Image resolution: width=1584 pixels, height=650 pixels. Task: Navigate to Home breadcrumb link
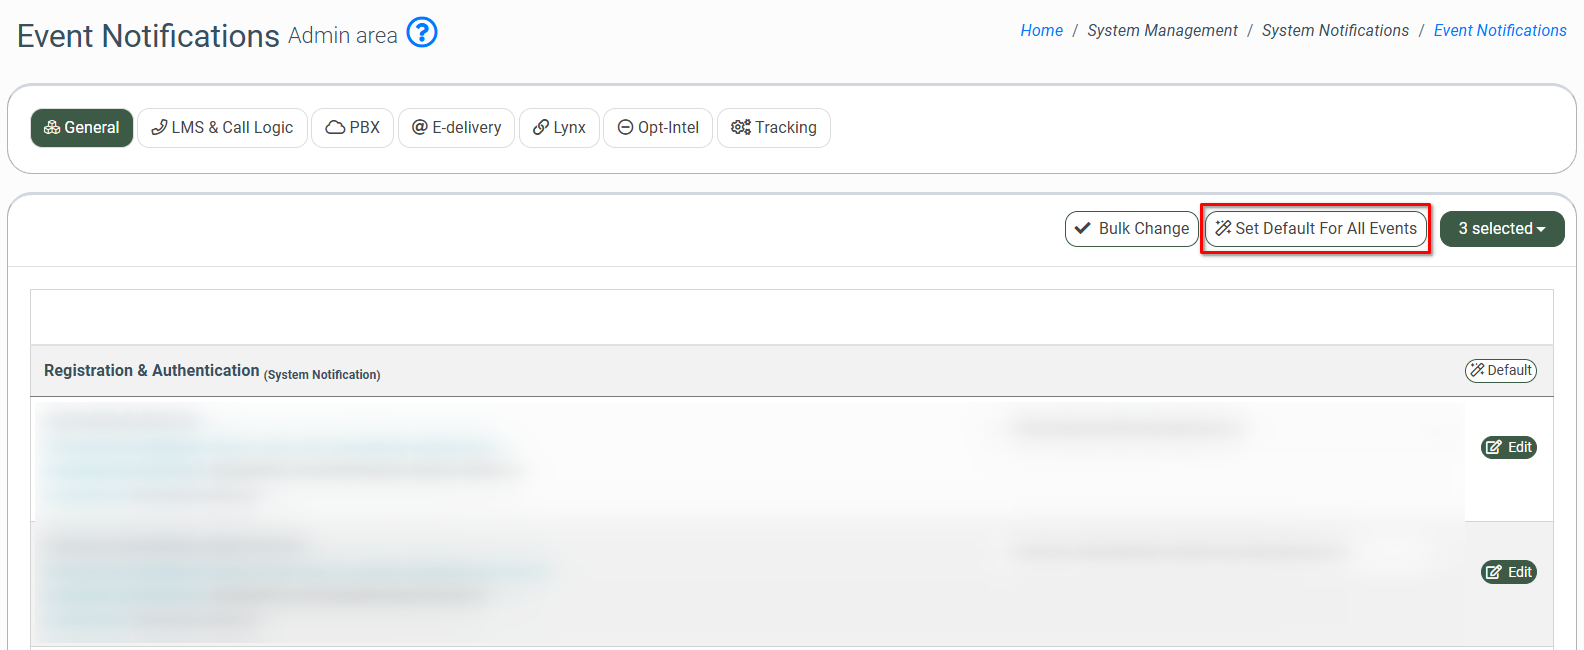[x=1041, y=31]
